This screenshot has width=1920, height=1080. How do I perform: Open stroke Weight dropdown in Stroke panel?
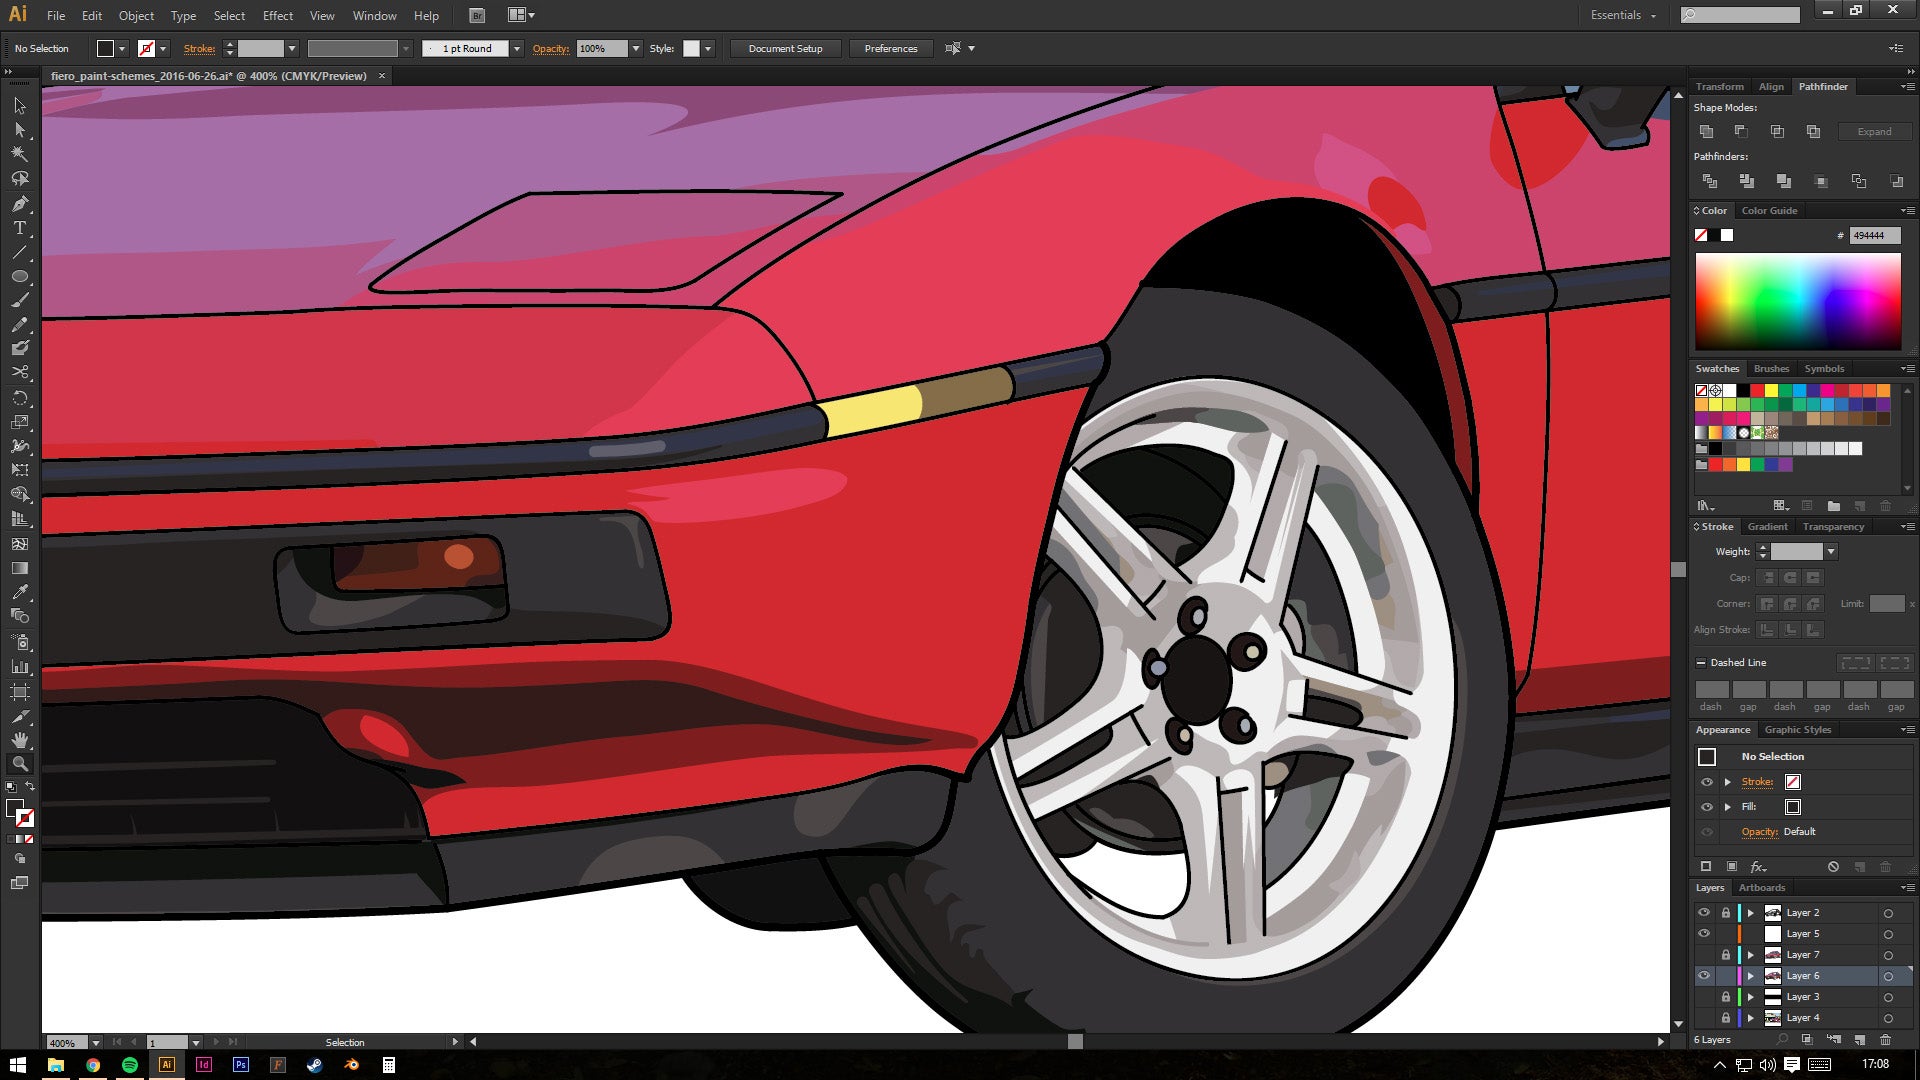pyautogui.click(x=1831, y=552)
